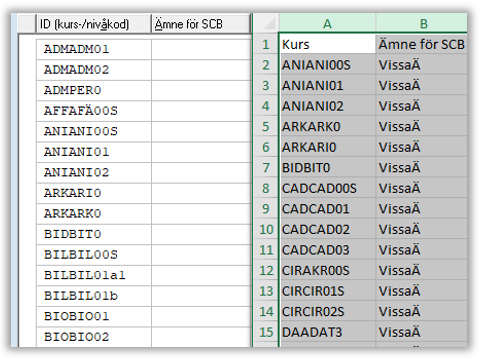Select Excel column A header
This screenshot has height=361, width=481.
327,23
